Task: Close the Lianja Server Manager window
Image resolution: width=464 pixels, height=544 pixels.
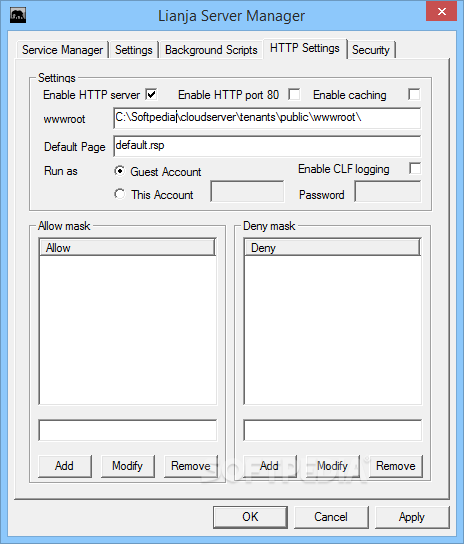Action: pyautogui.click(x=441, y=11)
